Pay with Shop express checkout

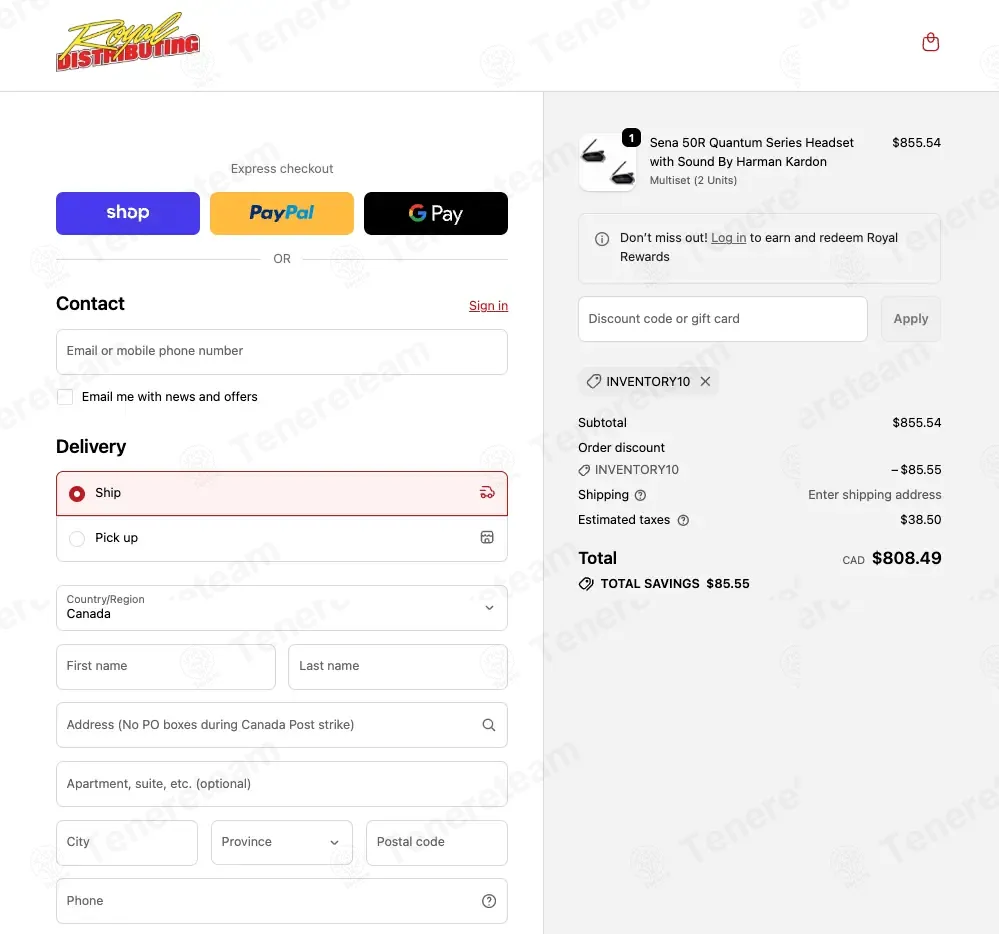pyautogui.click(x=128, y=213)
